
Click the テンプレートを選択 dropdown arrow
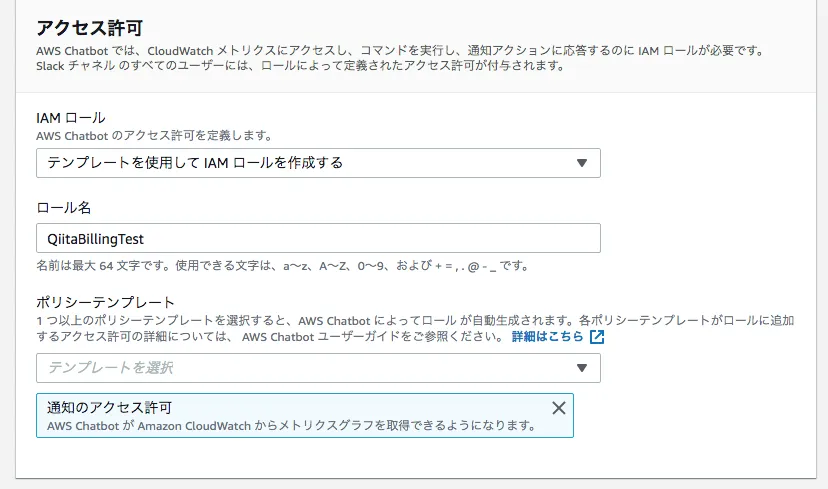[x=582, y=368]
